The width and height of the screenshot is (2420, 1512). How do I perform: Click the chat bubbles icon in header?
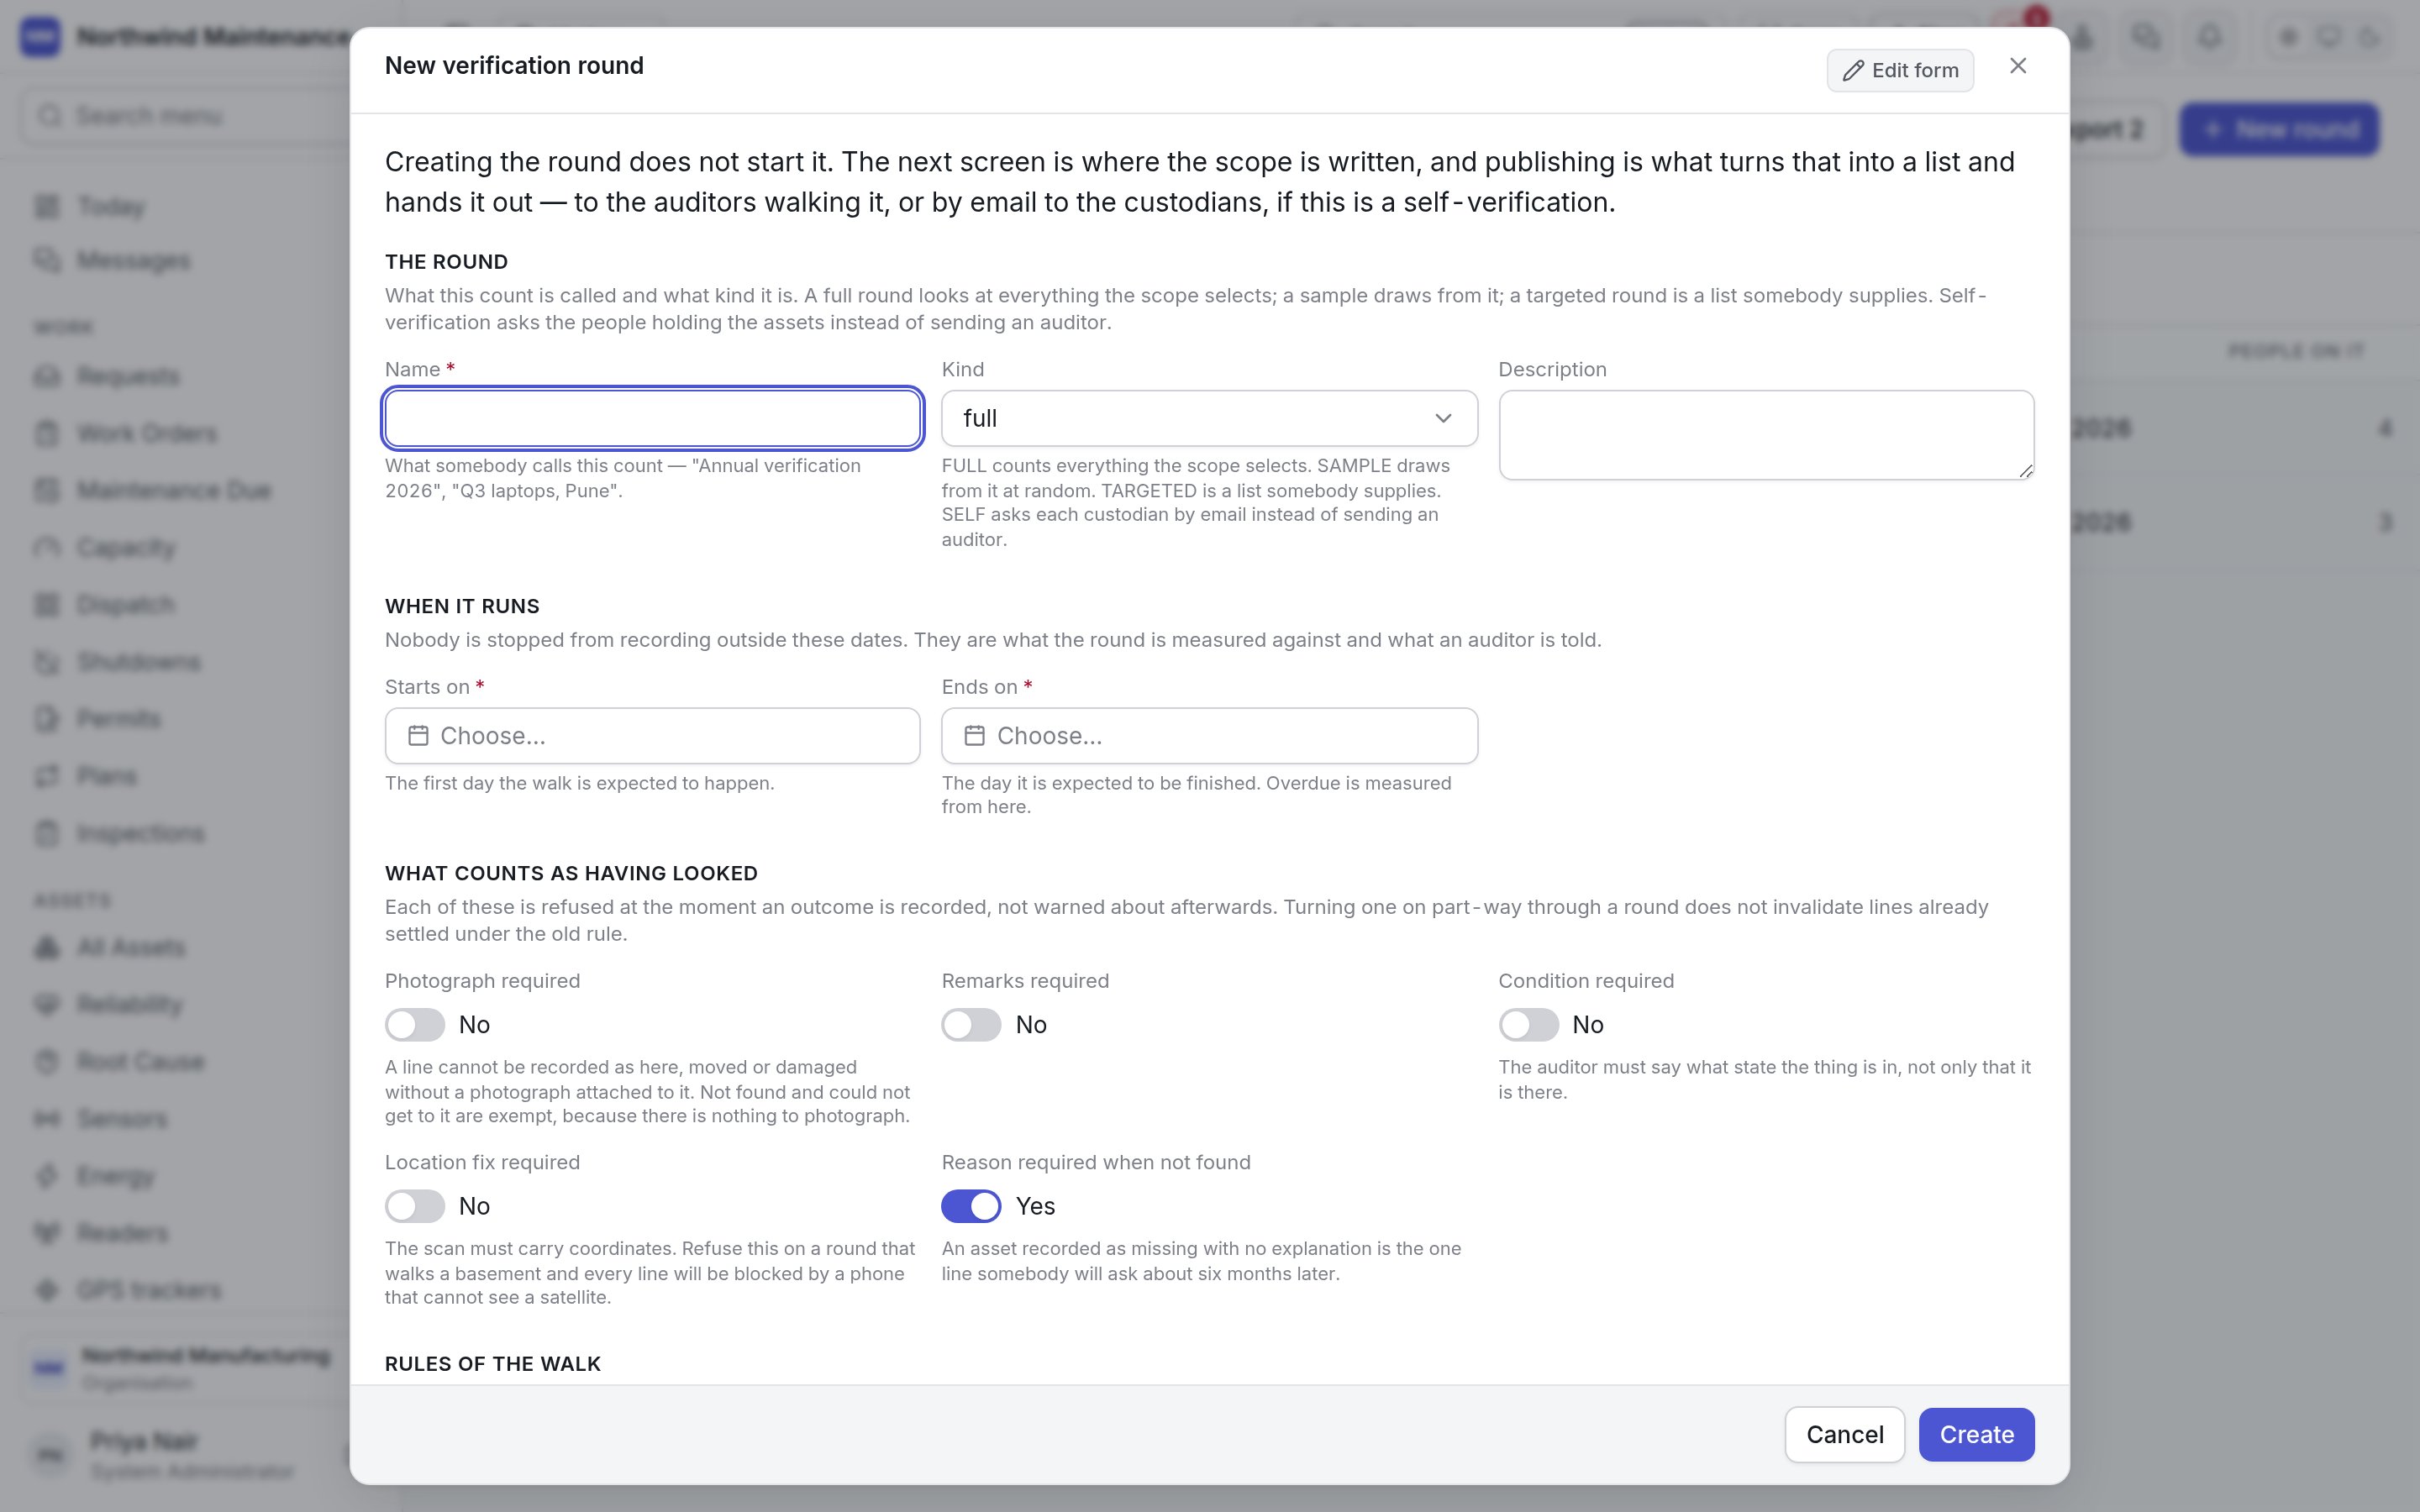click(2146, 37)
